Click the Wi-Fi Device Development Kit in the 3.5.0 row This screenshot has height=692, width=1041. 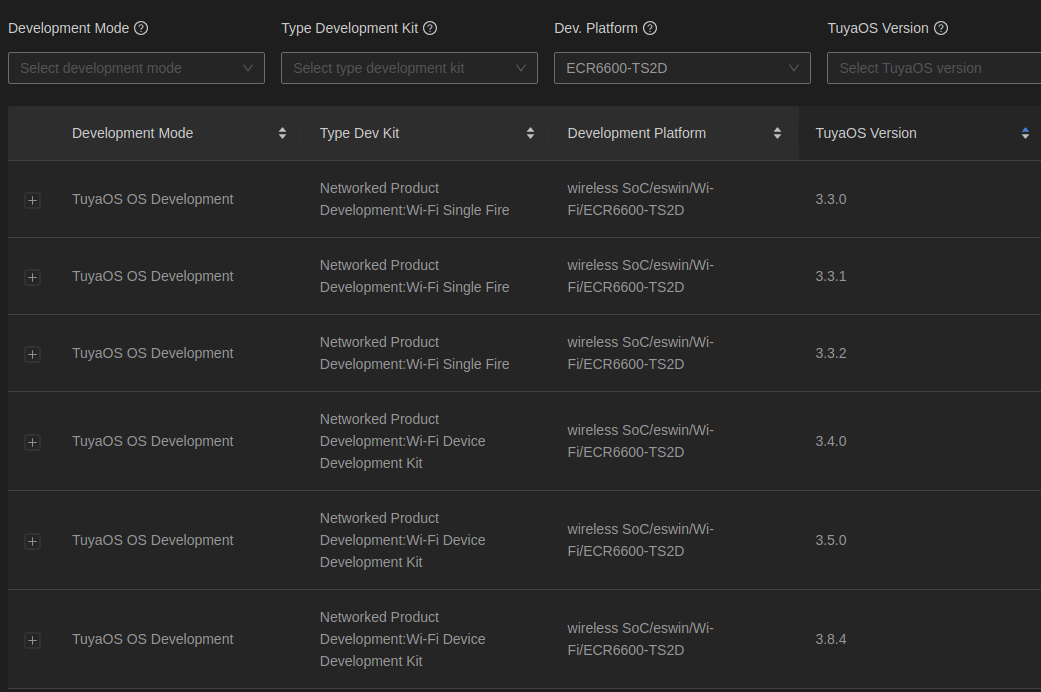[x=402, y=540]
